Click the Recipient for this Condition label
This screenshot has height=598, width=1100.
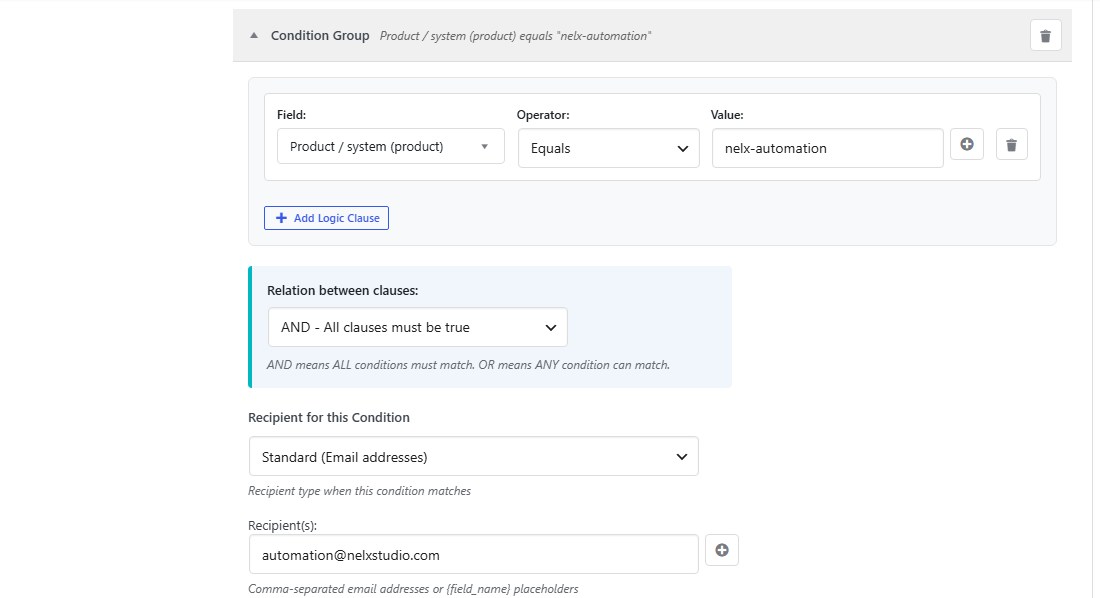pos(328,418)
